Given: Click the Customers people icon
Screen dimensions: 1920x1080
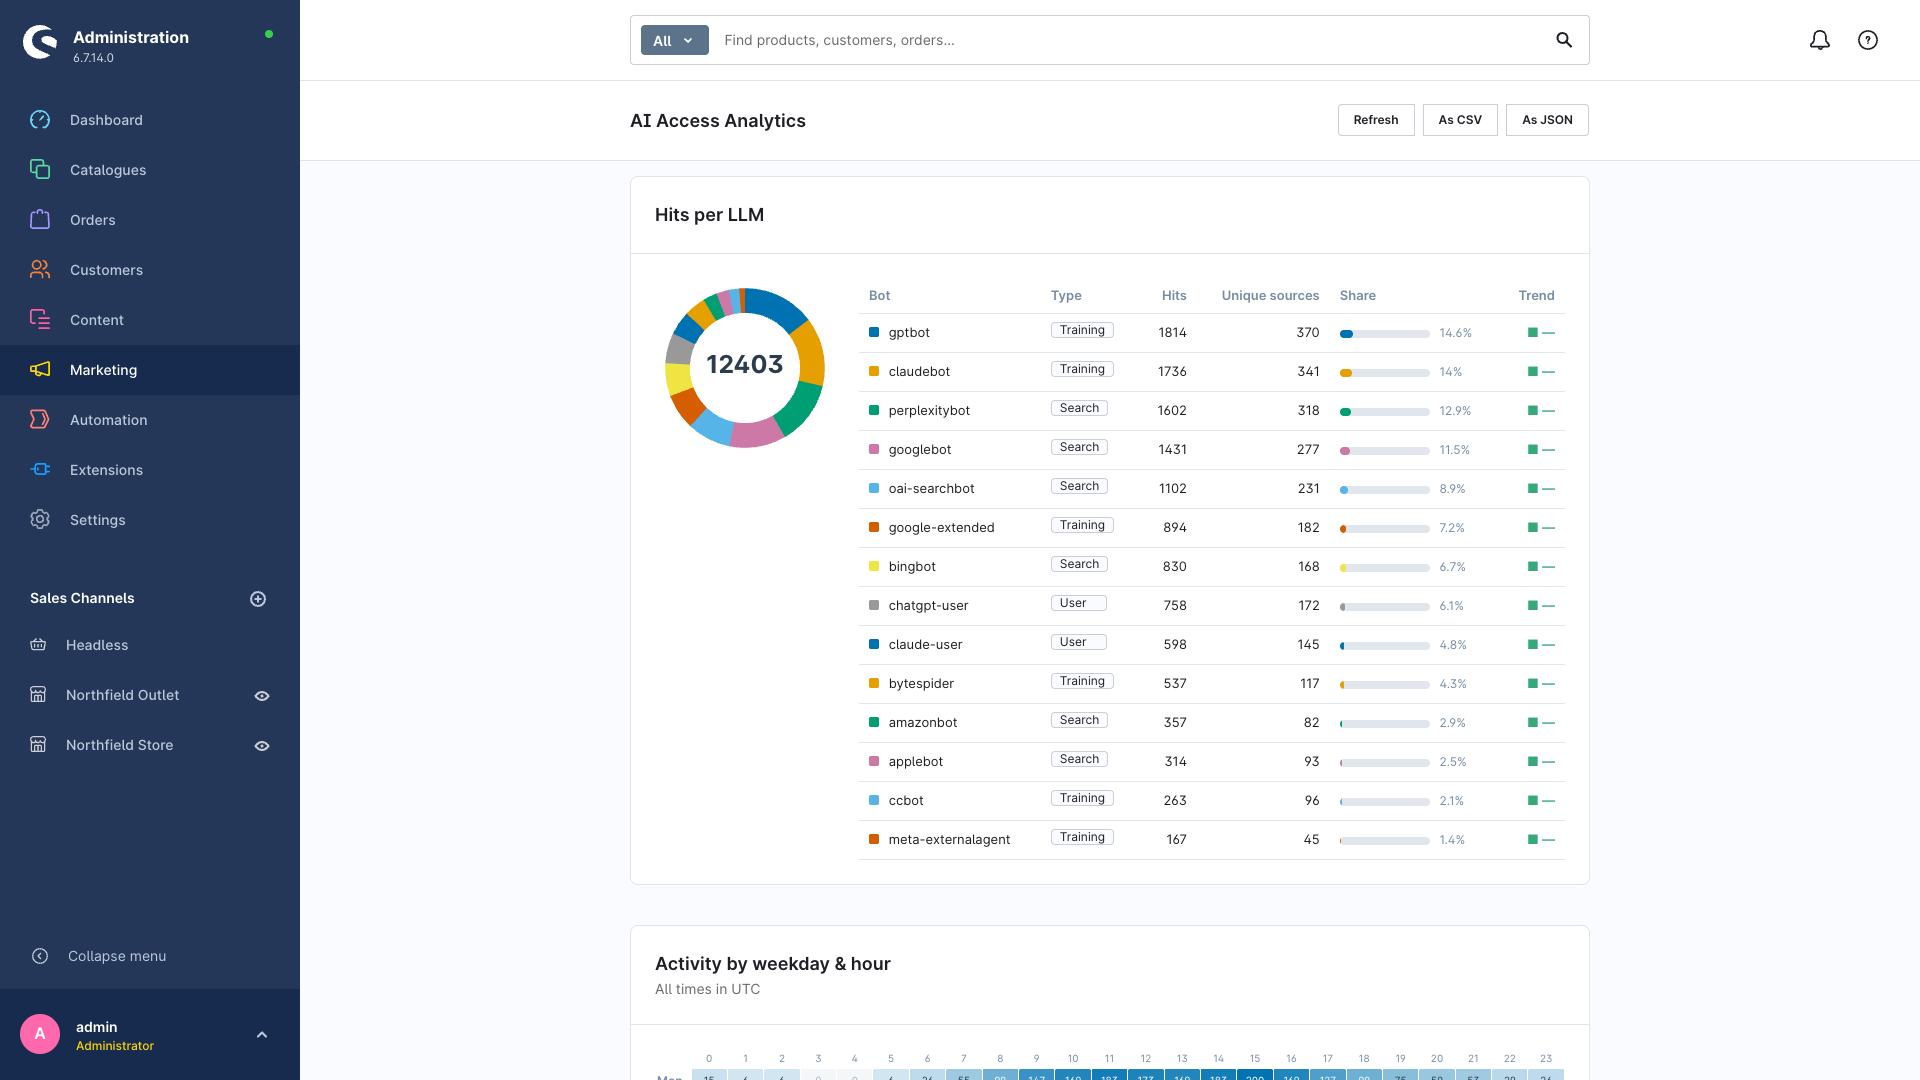Looking at the screenshot, I should pos(40,270).
